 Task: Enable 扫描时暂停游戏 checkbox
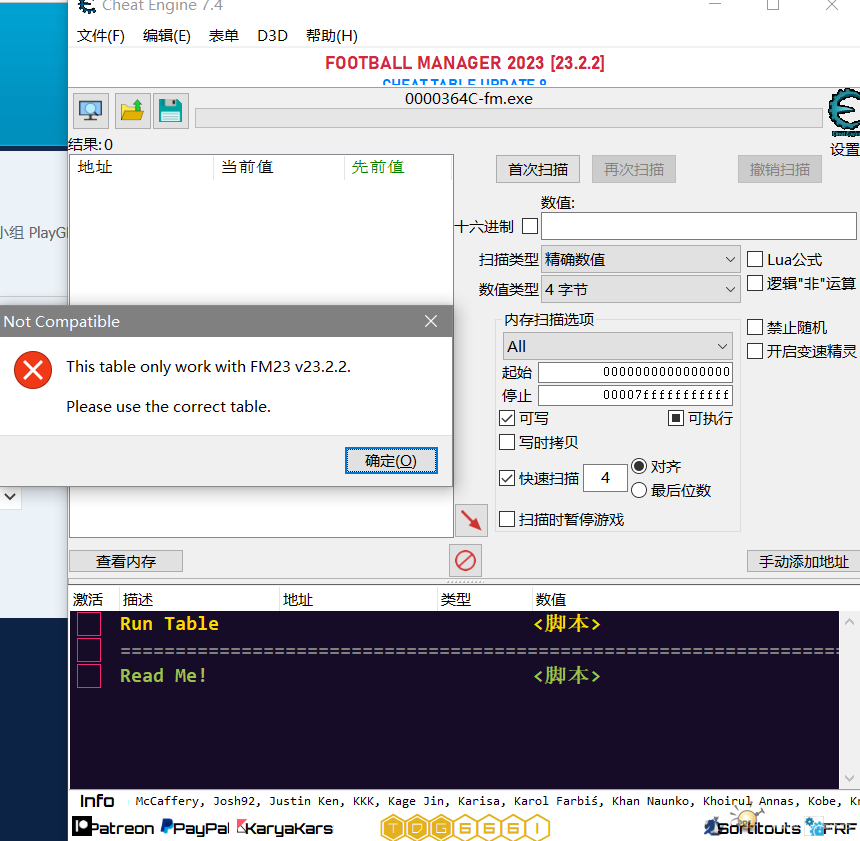[x=507, y=519]
